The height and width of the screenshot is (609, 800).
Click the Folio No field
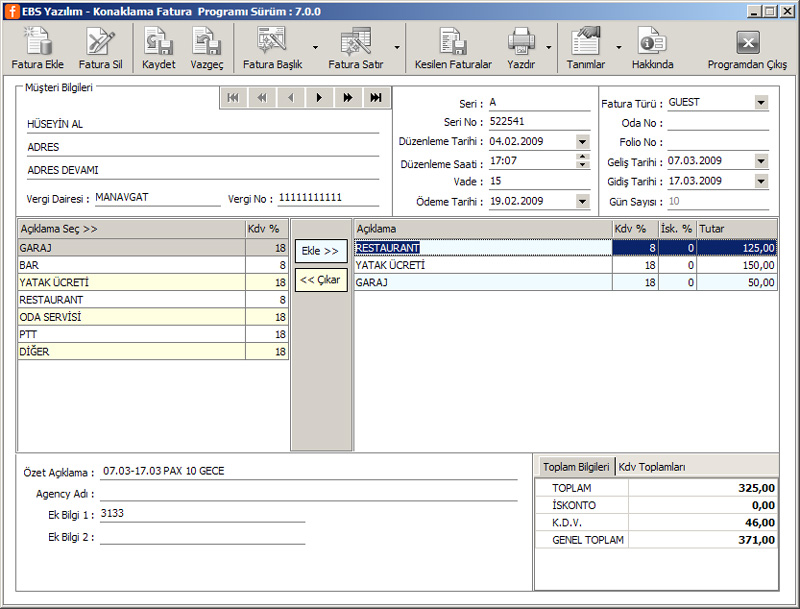[x=718, y=142]
